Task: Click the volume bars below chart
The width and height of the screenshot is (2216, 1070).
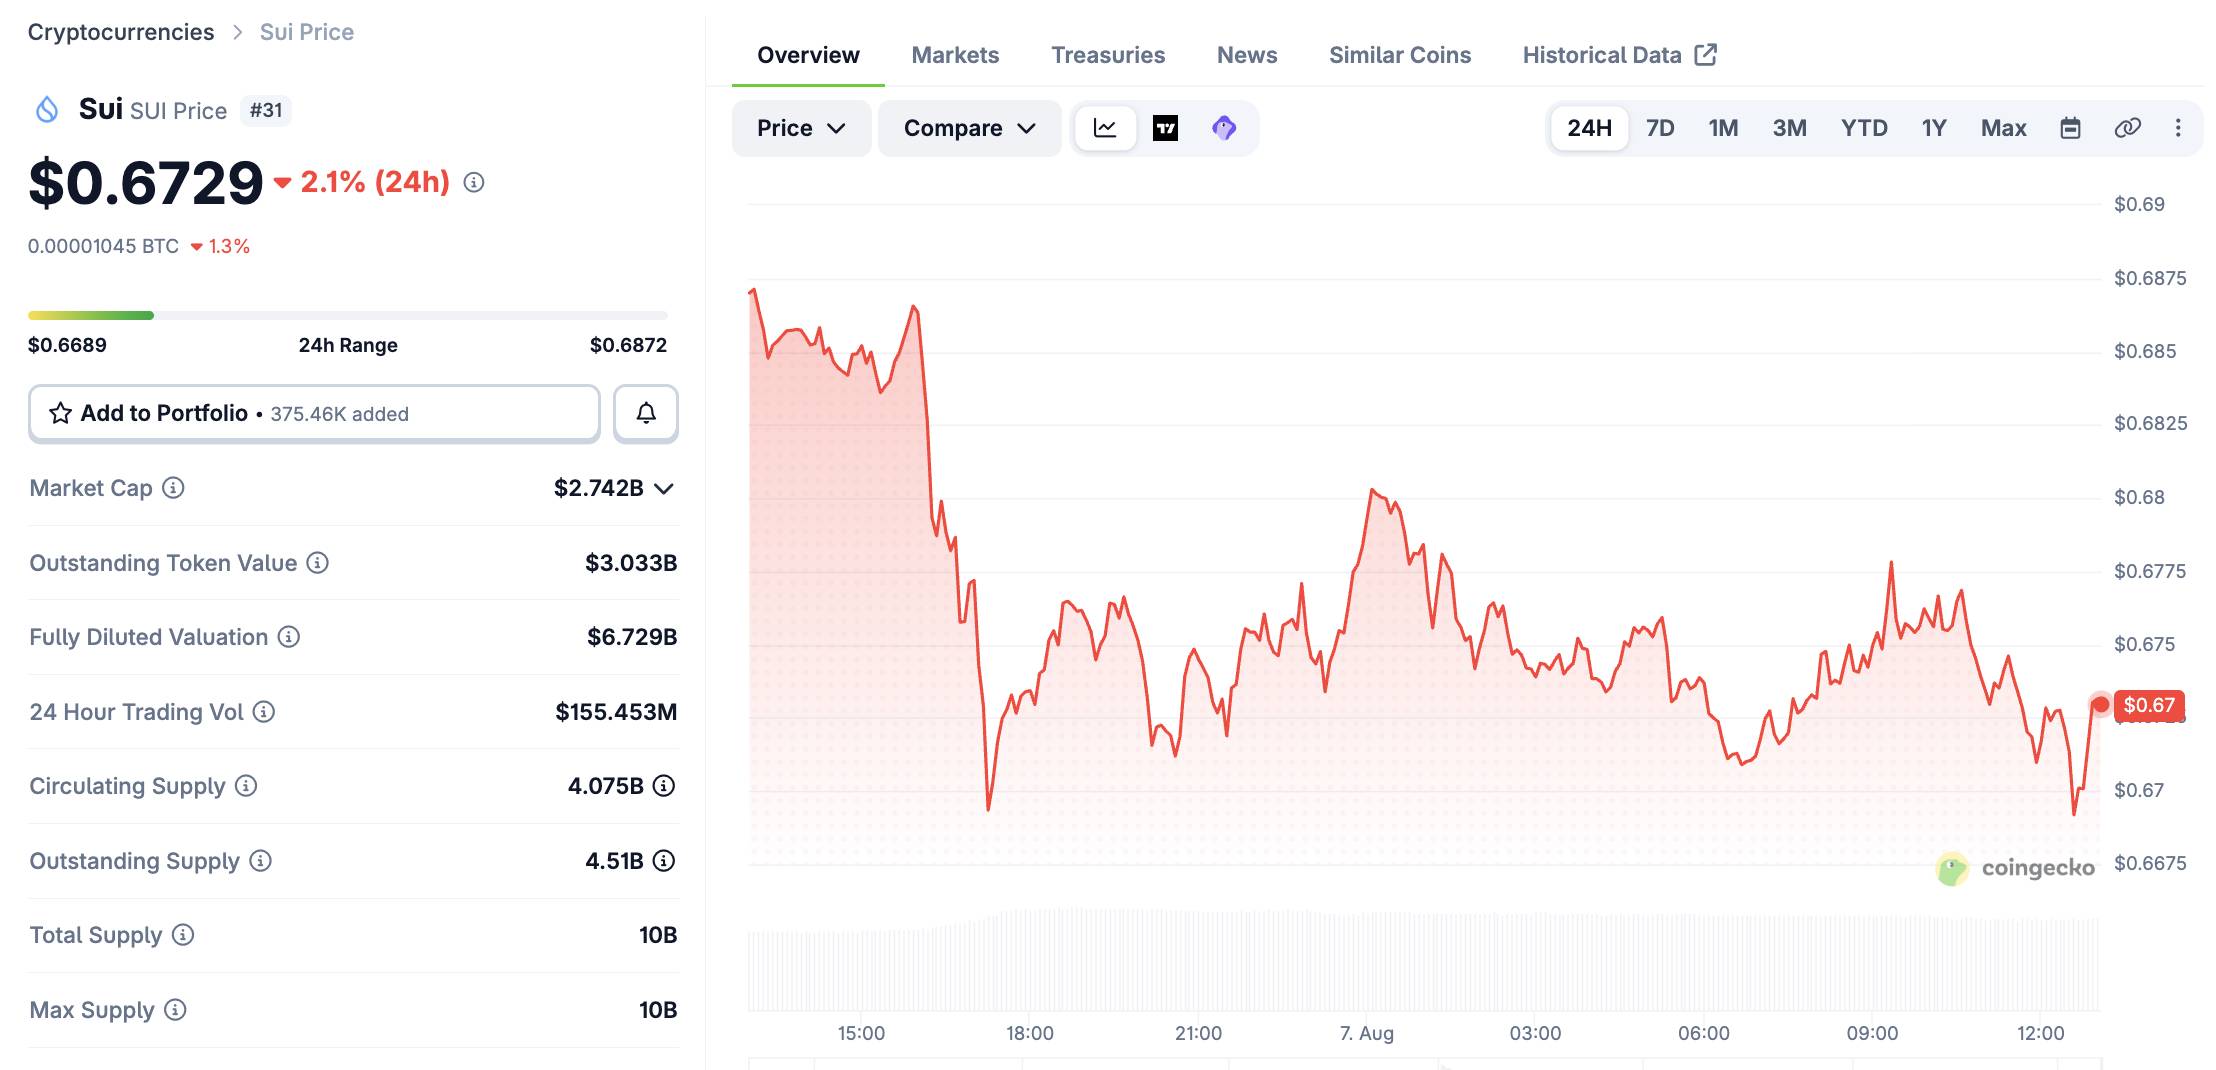Action: [x=1424, y=960]
